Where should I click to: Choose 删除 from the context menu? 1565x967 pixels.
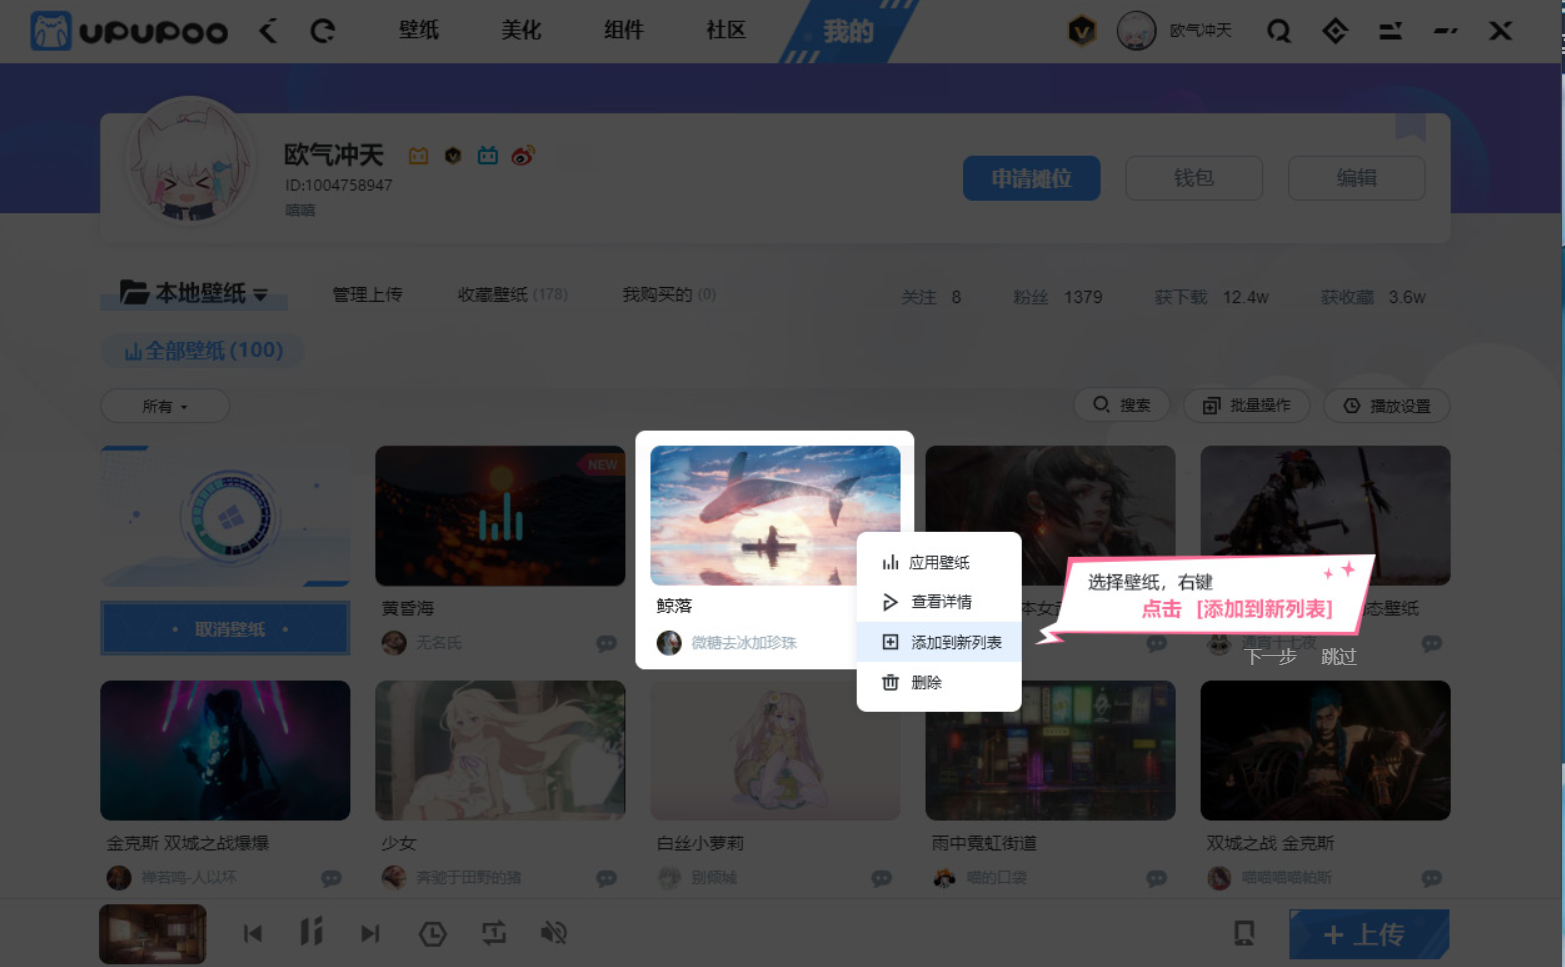click(925, 682)
